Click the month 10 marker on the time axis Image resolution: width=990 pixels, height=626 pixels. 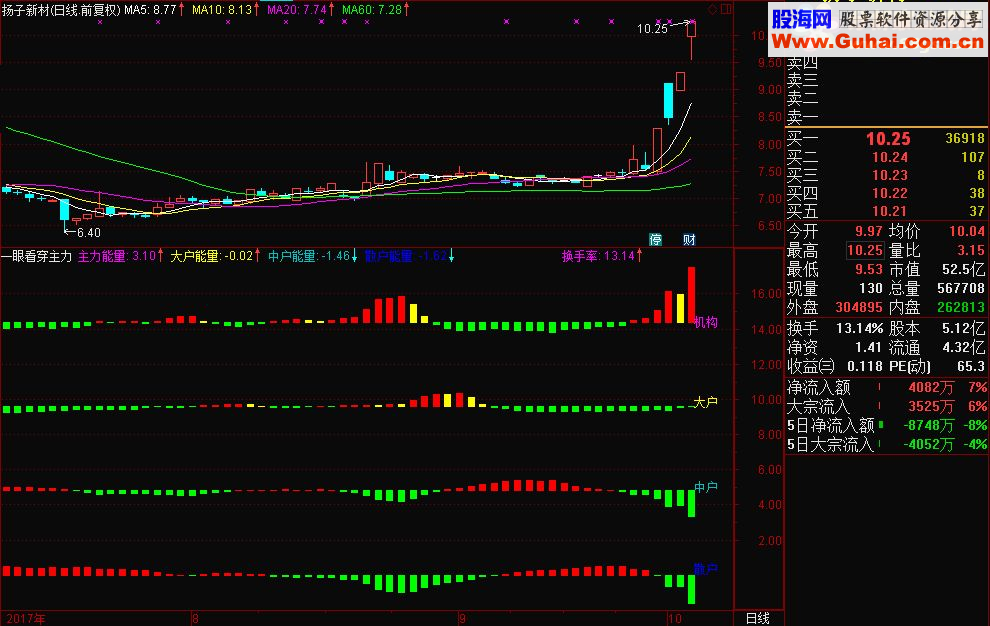pyautogui.click(x=675, y=618)
